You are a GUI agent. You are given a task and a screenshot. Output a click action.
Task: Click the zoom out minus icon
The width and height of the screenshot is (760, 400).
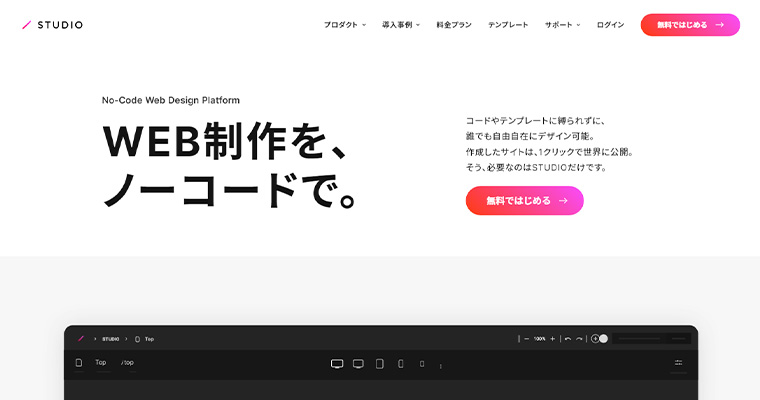pos(527,339)
